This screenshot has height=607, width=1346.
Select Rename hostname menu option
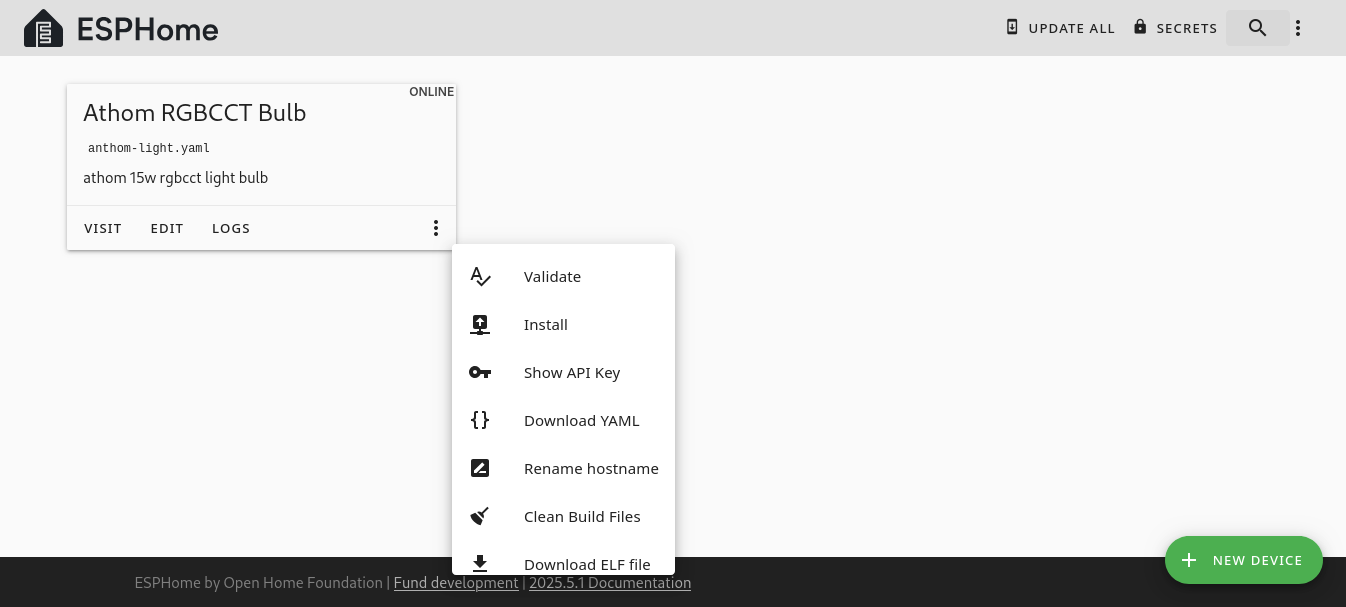pos(591,469)
